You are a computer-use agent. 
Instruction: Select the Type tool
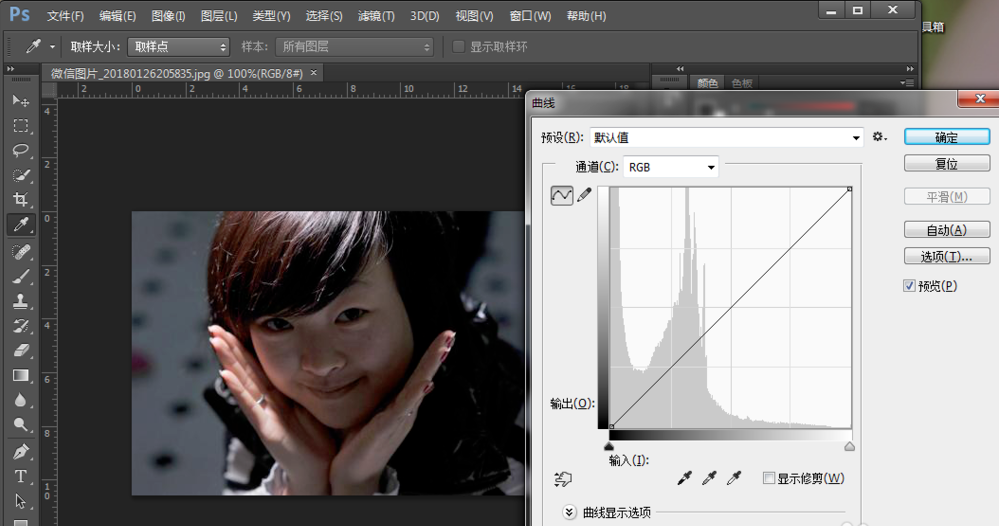click(20, 476)
